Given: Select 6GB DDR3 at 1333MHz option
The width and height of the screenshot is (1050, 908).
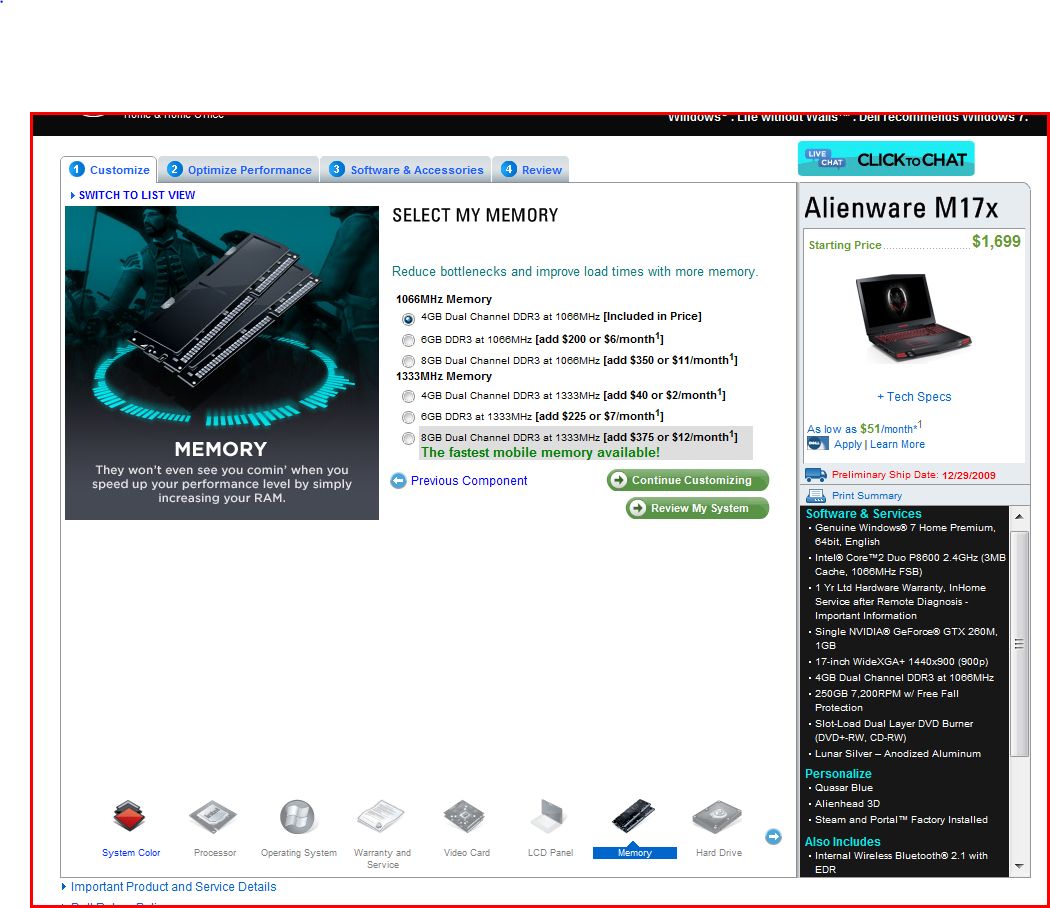Looking at the screenshot, I should point(408,418).
